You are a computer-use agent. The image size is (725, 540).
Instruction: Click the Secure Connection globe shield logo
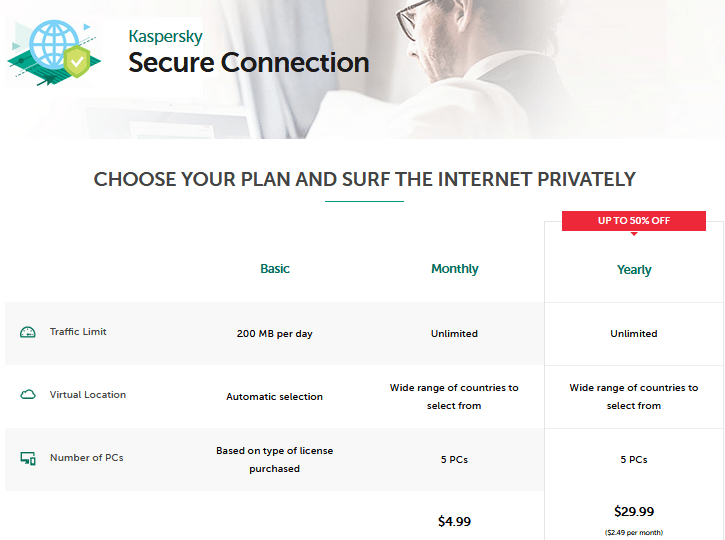[x=54, y=53]
